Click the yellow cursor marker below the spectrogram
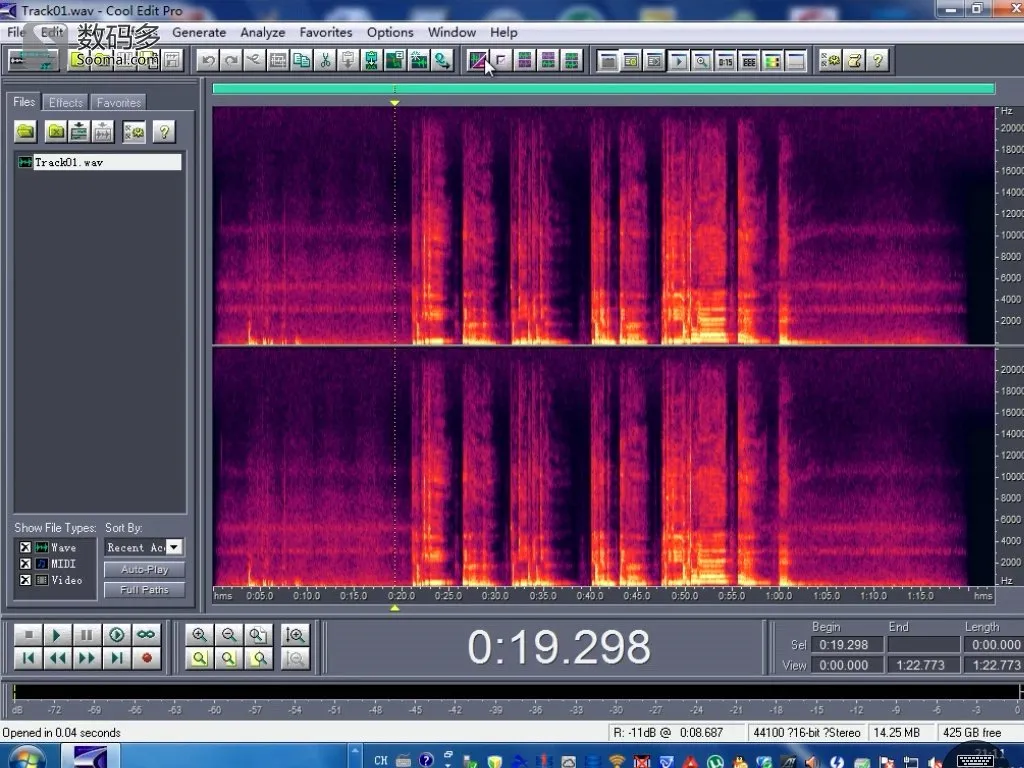 coord(394,608)
